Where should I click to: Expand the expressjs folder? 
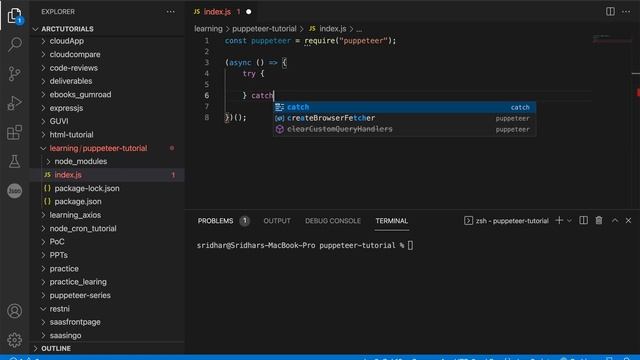coord(66,108)
